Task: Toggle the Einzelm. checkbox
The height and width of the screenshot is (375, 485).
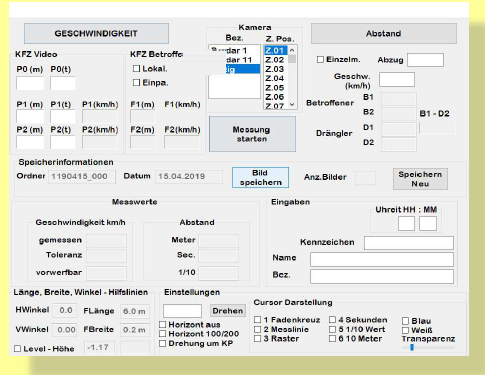Action: pos(320,59)
